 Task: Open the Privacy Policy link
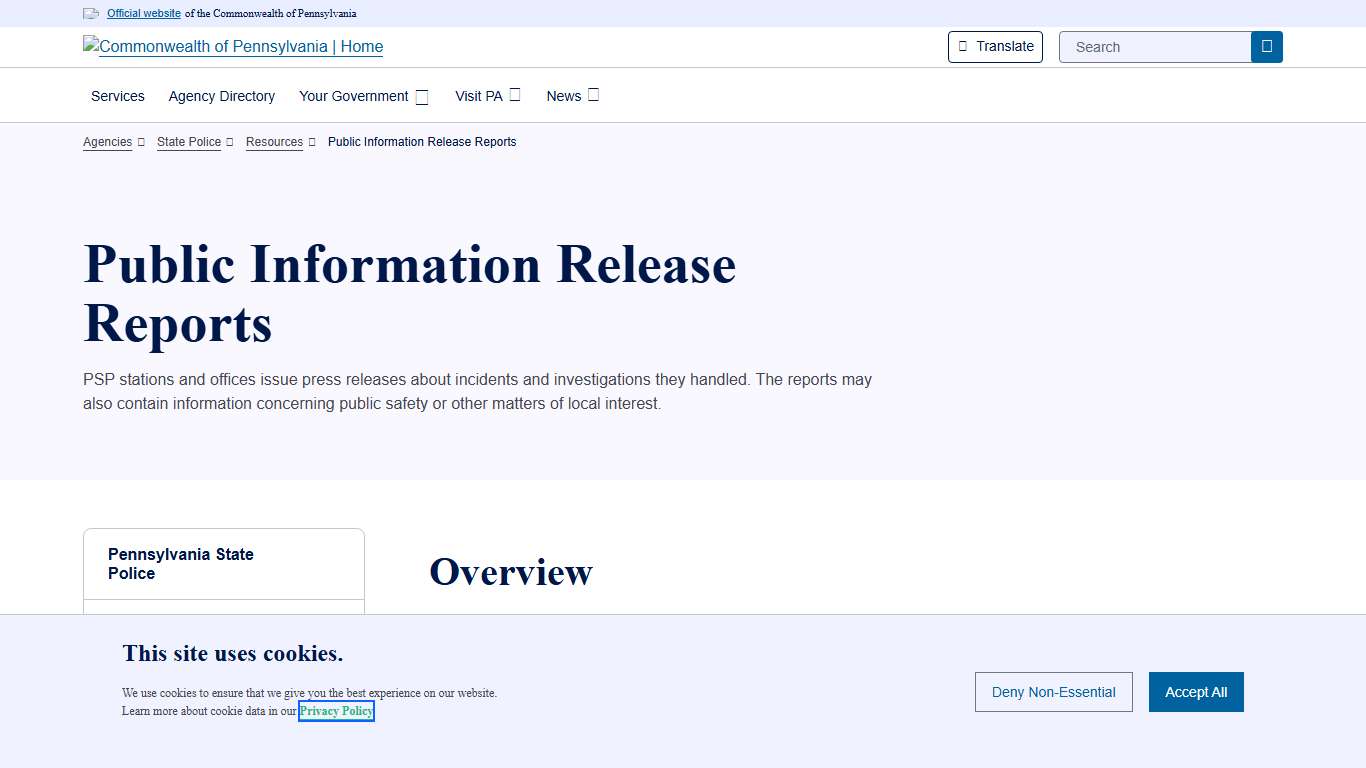(x=336, y=711)
